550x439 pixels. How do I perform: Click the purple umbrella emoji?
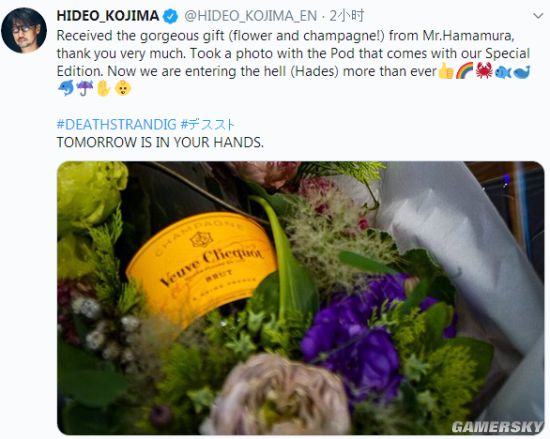(x=85, y=89)
